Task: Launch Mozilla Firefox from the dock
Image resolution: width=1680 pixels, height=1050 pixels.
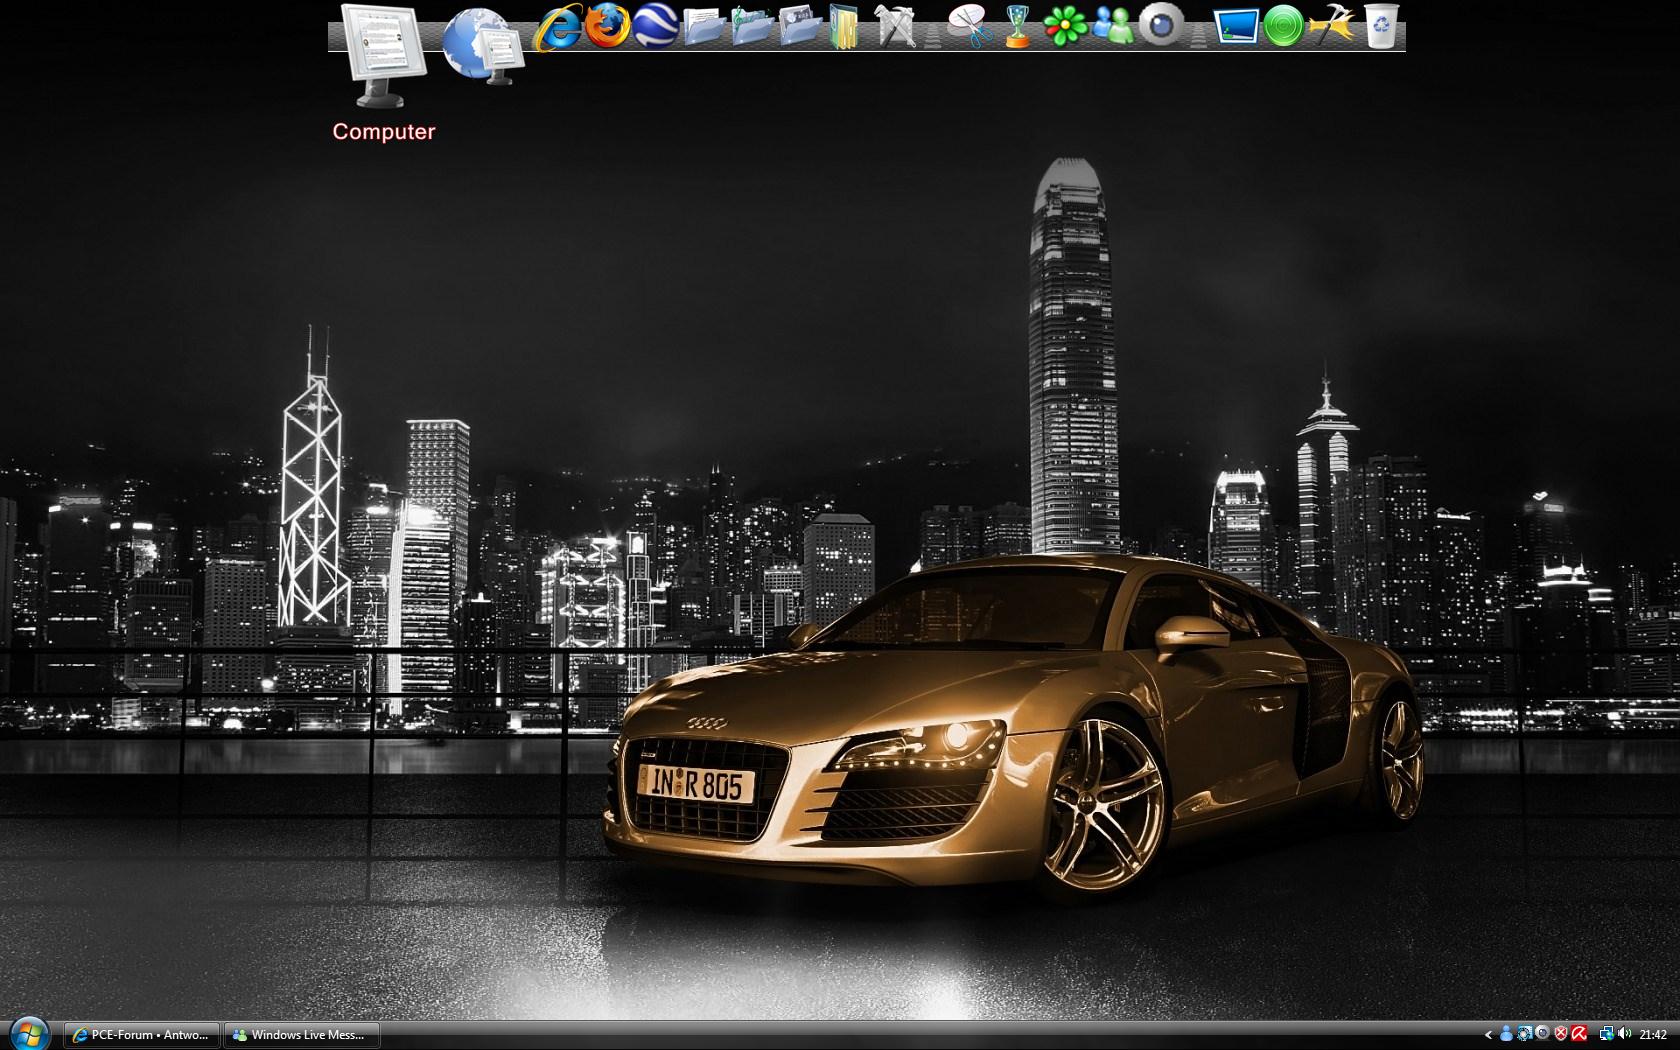Action: (x=607, y=26)
